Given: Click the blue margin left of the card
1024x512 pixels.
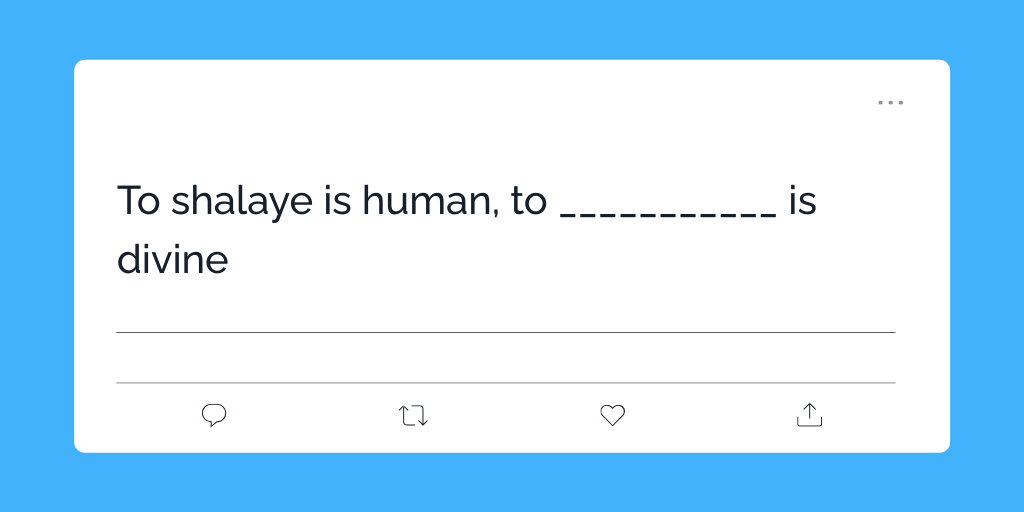Looking at the screenshot, I should click(36, 256).
